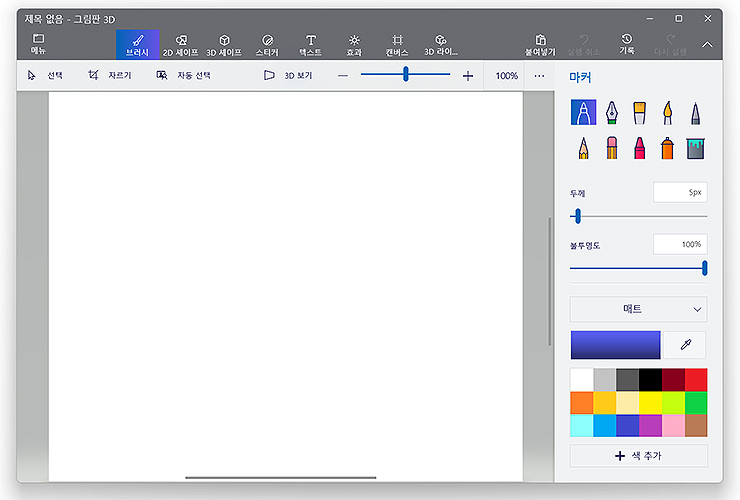Image resolution: width=740 pixels, height=500 pixels.
Task: Click the opacity slider handle
Action: coord(705,268)
